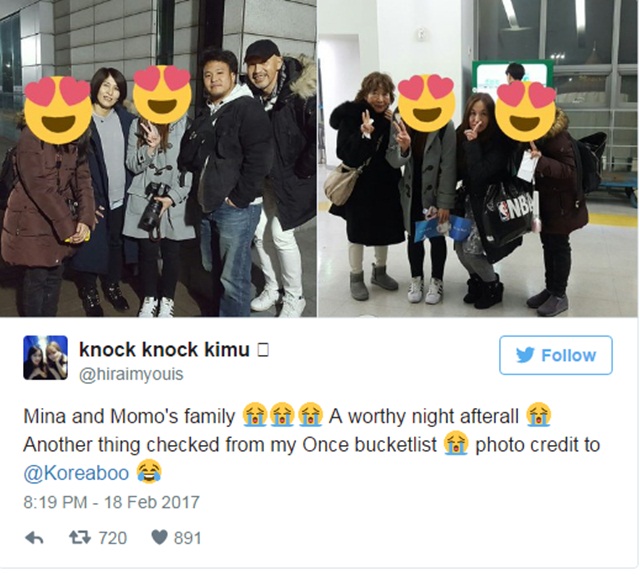Open the left outdoor group photo

[x=158, y=158]
